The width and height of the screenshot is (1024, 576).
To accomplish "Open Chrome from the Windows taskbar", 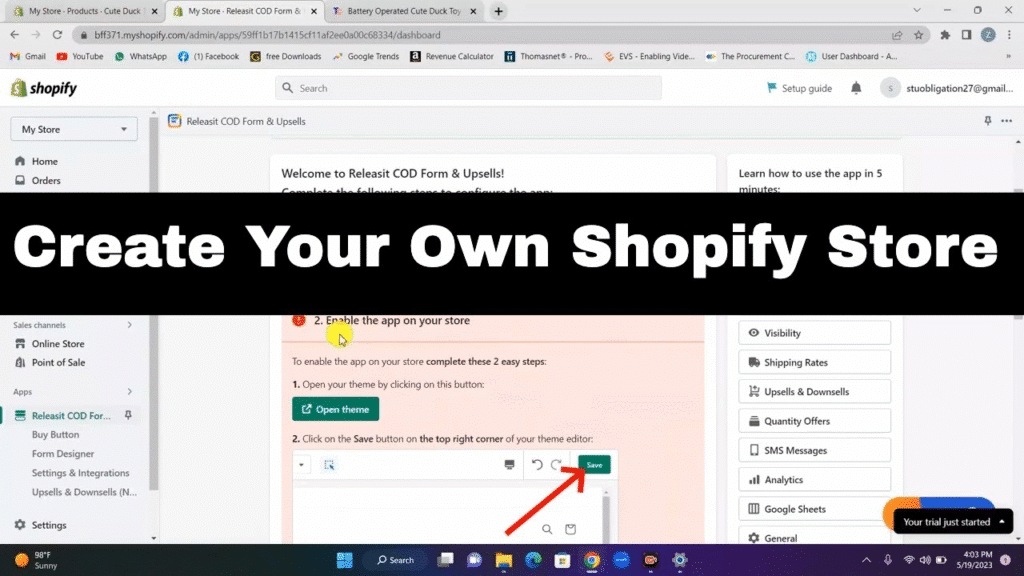I will (x=591, y=560).
